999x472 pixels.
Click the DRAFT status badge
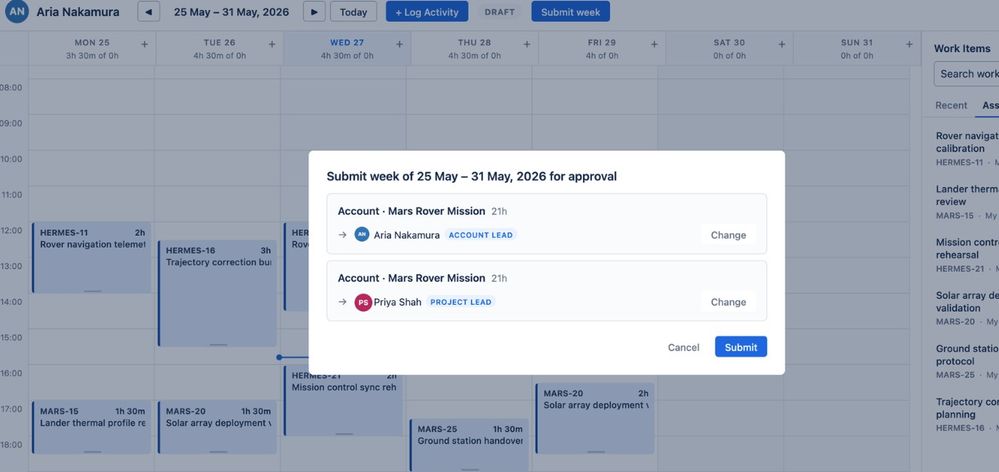[500, 11]
